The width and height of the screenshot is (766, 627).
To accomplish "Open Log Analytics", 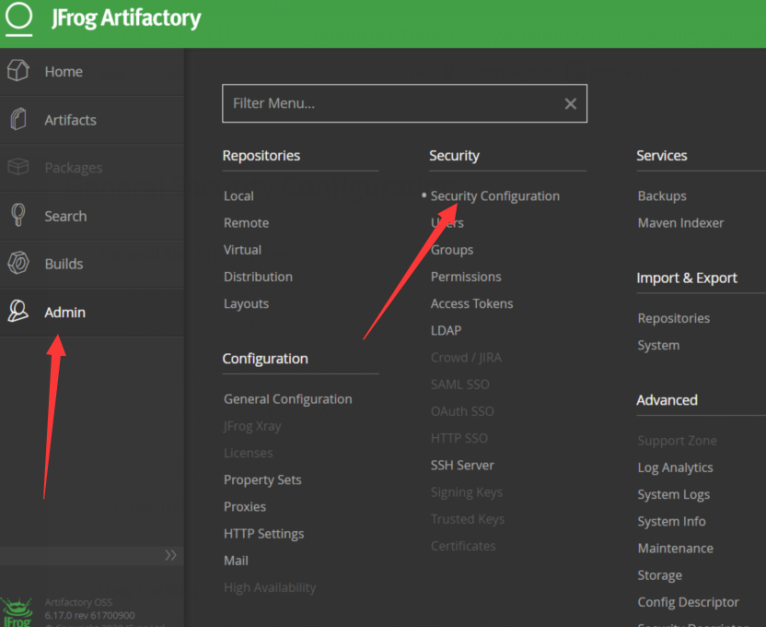I will pyautogui.click(x=675, y=468).
